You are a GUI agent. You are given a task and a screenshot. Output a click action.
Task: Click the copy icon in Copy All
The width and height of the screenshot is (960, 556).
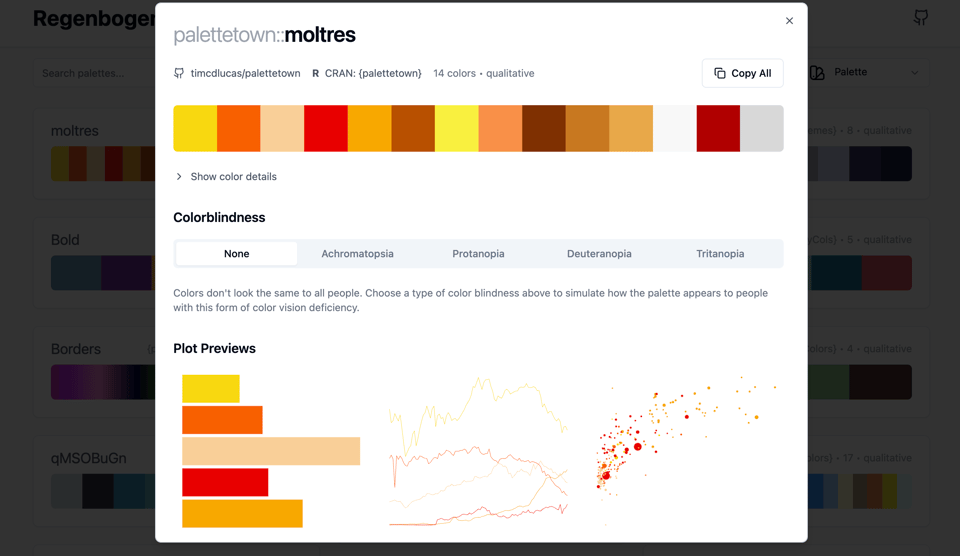pos(720,73)
